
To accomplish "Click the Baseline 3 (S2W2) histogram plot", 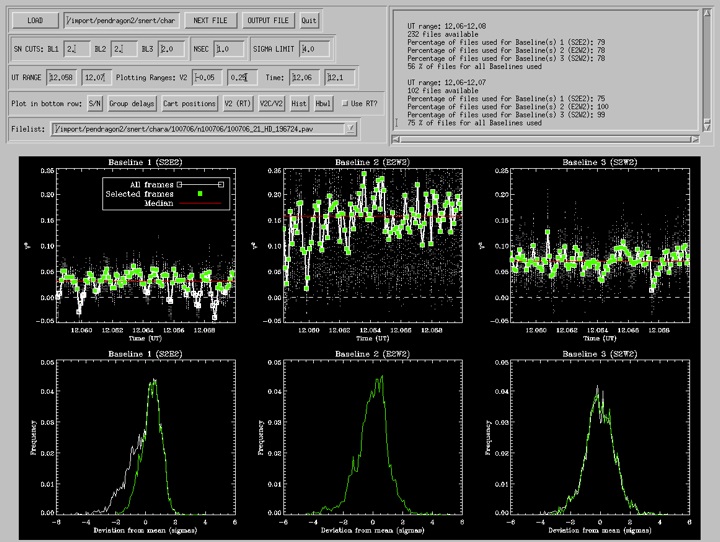I will (x=600, y=437).
